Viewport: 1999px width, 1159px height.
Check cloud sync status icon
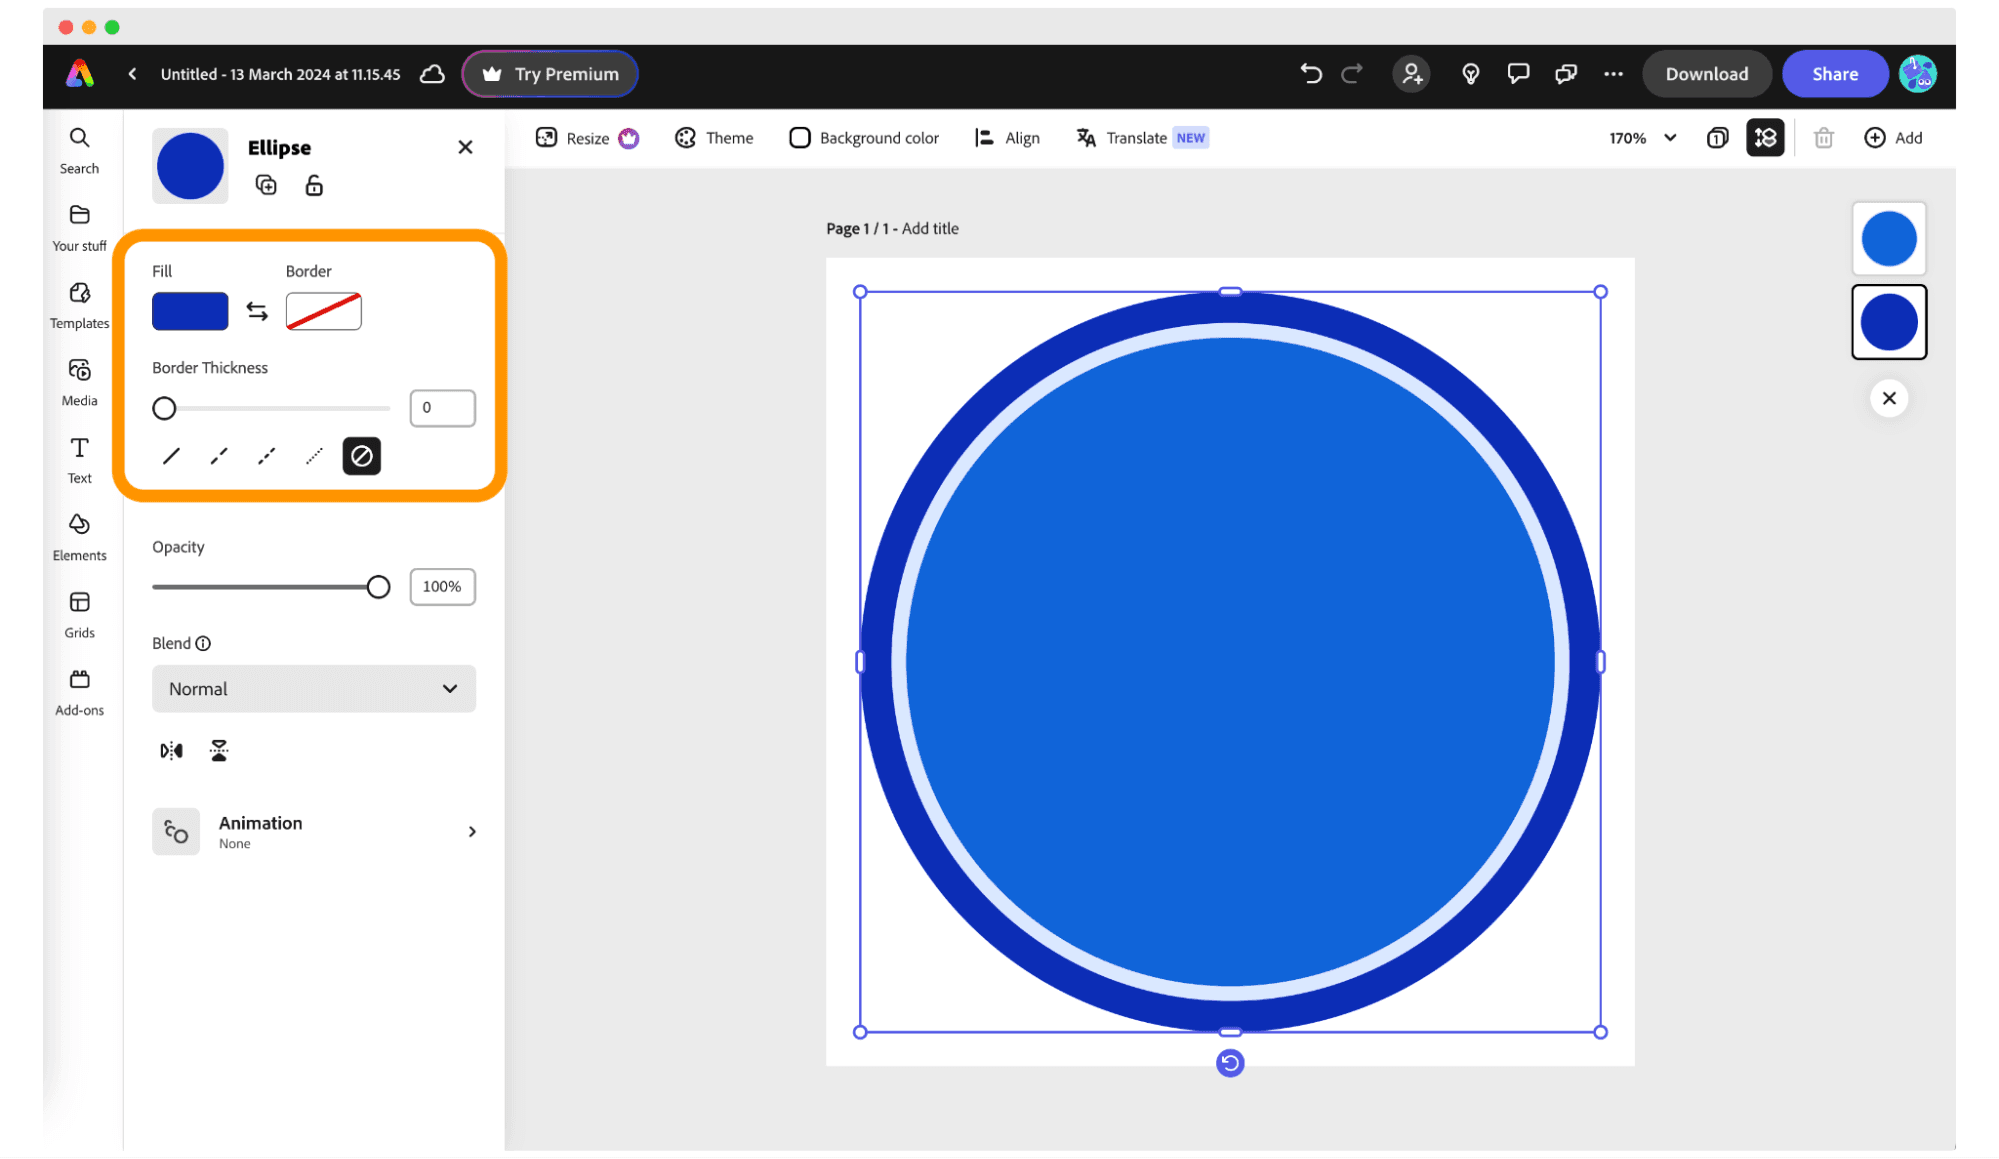[x=432, y=74]
